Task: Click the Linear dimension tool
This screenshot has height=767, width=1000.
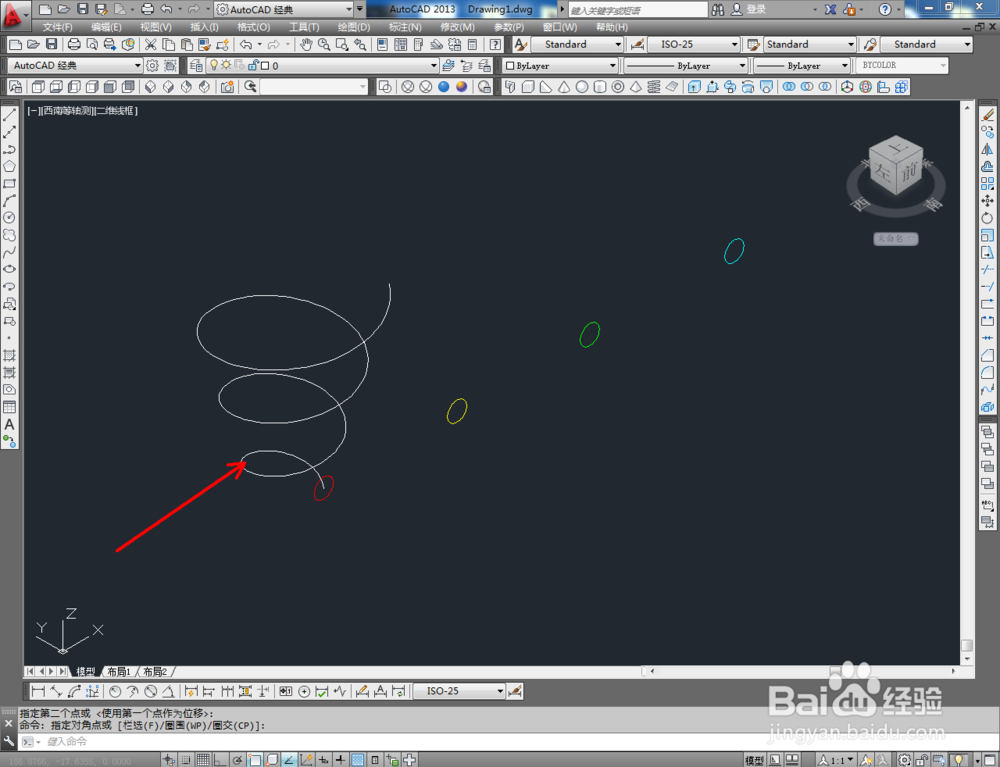Action: click(x=38, y=691)
